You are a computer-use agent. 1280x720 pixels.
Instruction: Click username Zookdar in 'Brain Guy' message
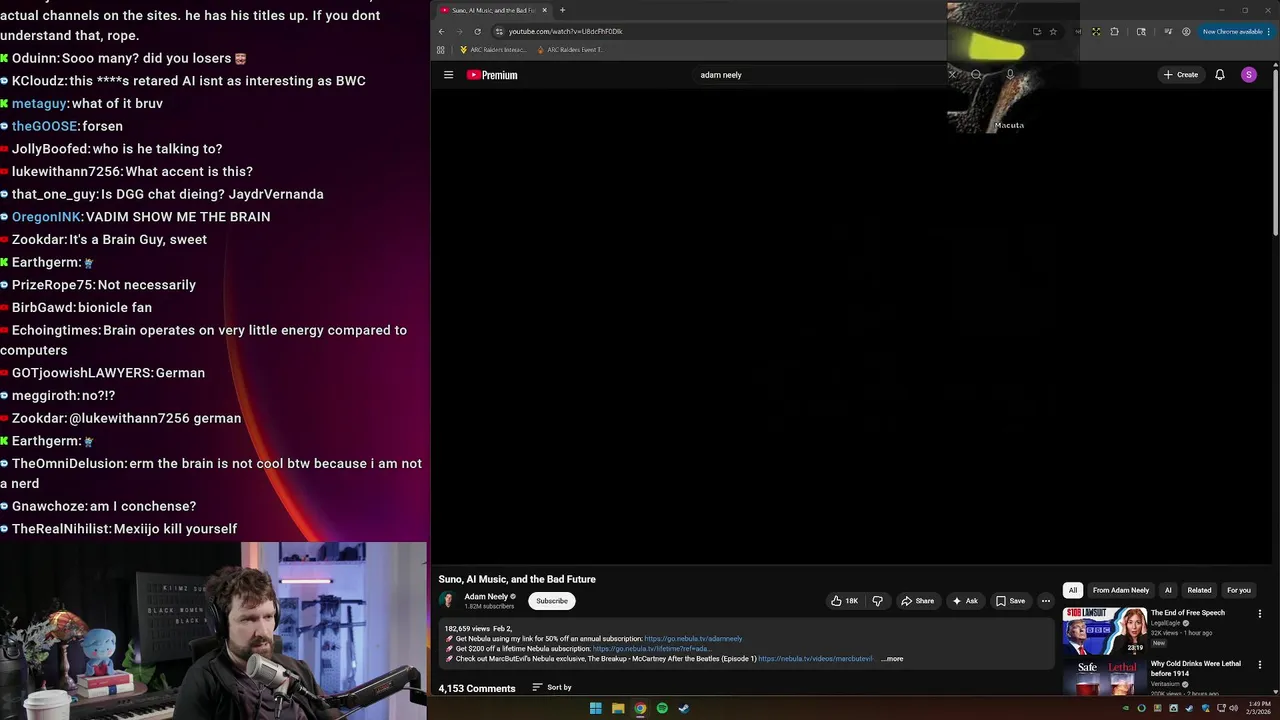[38, 240]
